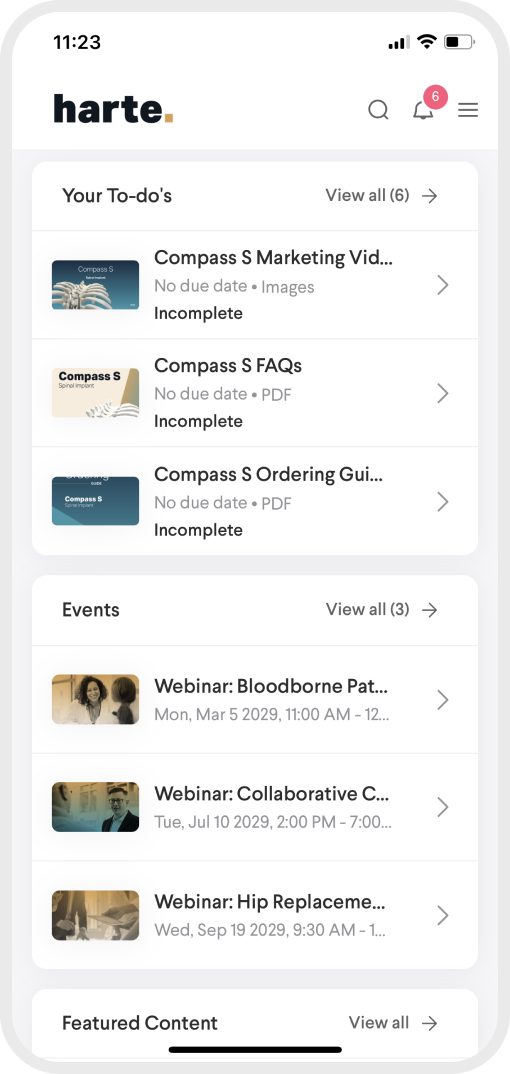Expand Compass S FAQs chevron
This screenshot has height=1074, width=510.
[443, 393]
